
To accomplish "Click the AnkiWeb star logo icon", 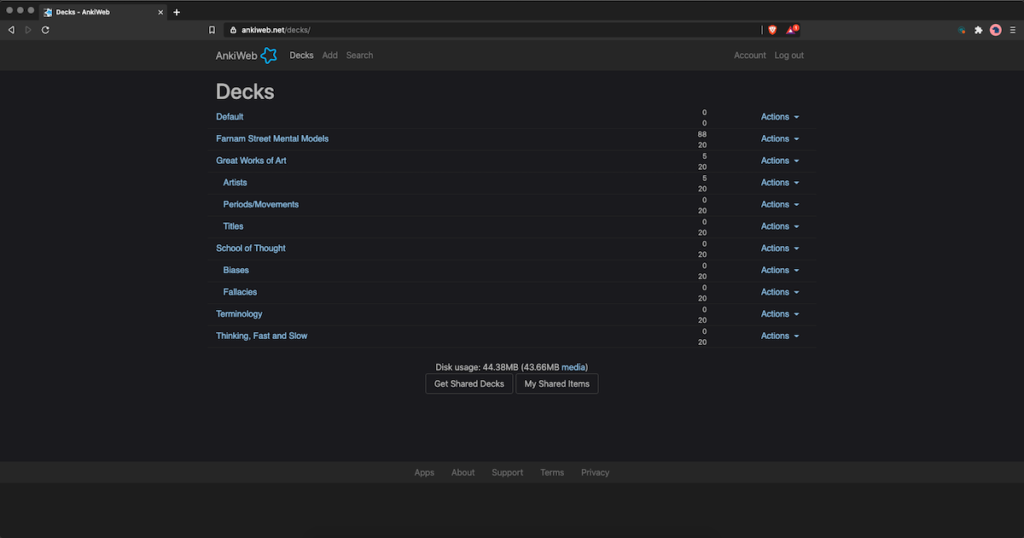I will coord(268,55).
